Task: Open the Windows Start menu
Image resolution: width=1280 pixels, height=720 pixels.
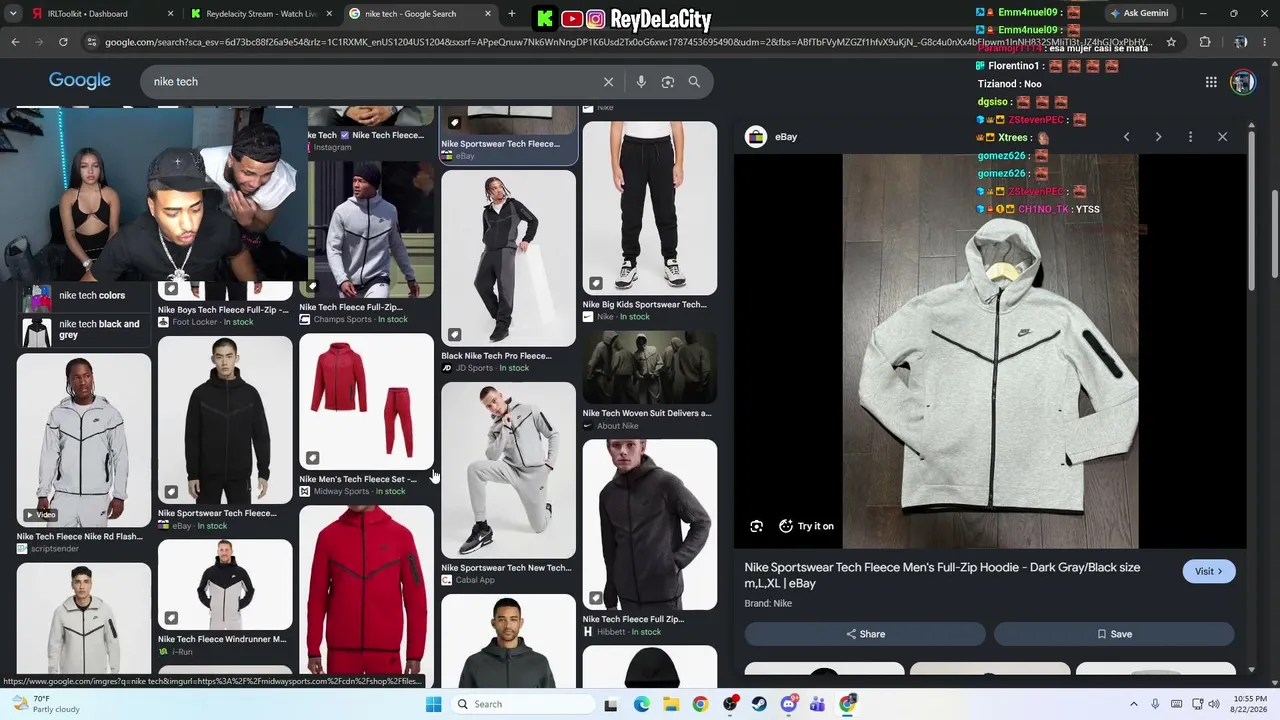Action: (x=433, y=704)
